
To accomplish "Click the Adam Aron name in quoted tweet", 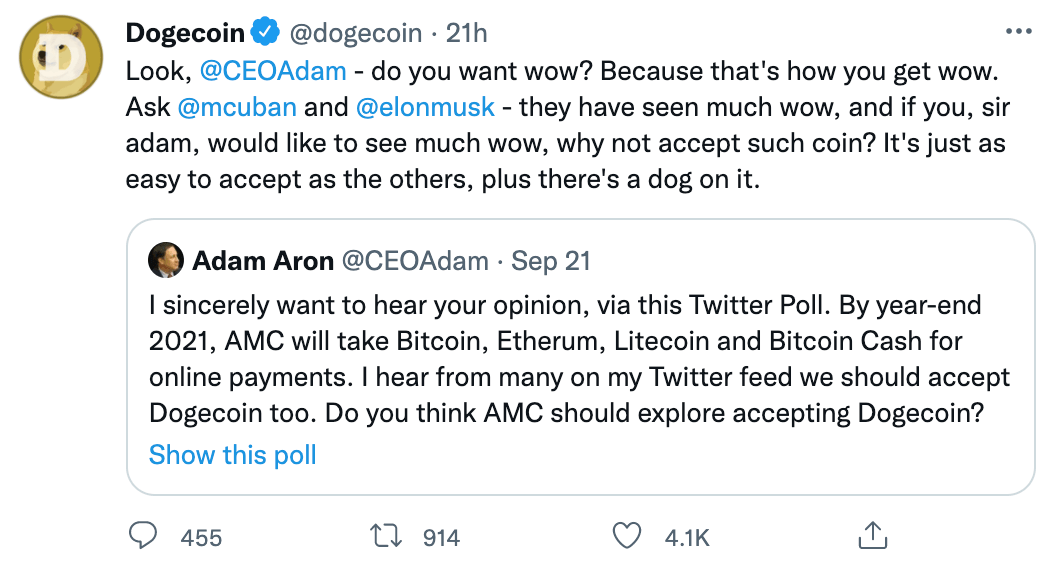I will 262,262.
